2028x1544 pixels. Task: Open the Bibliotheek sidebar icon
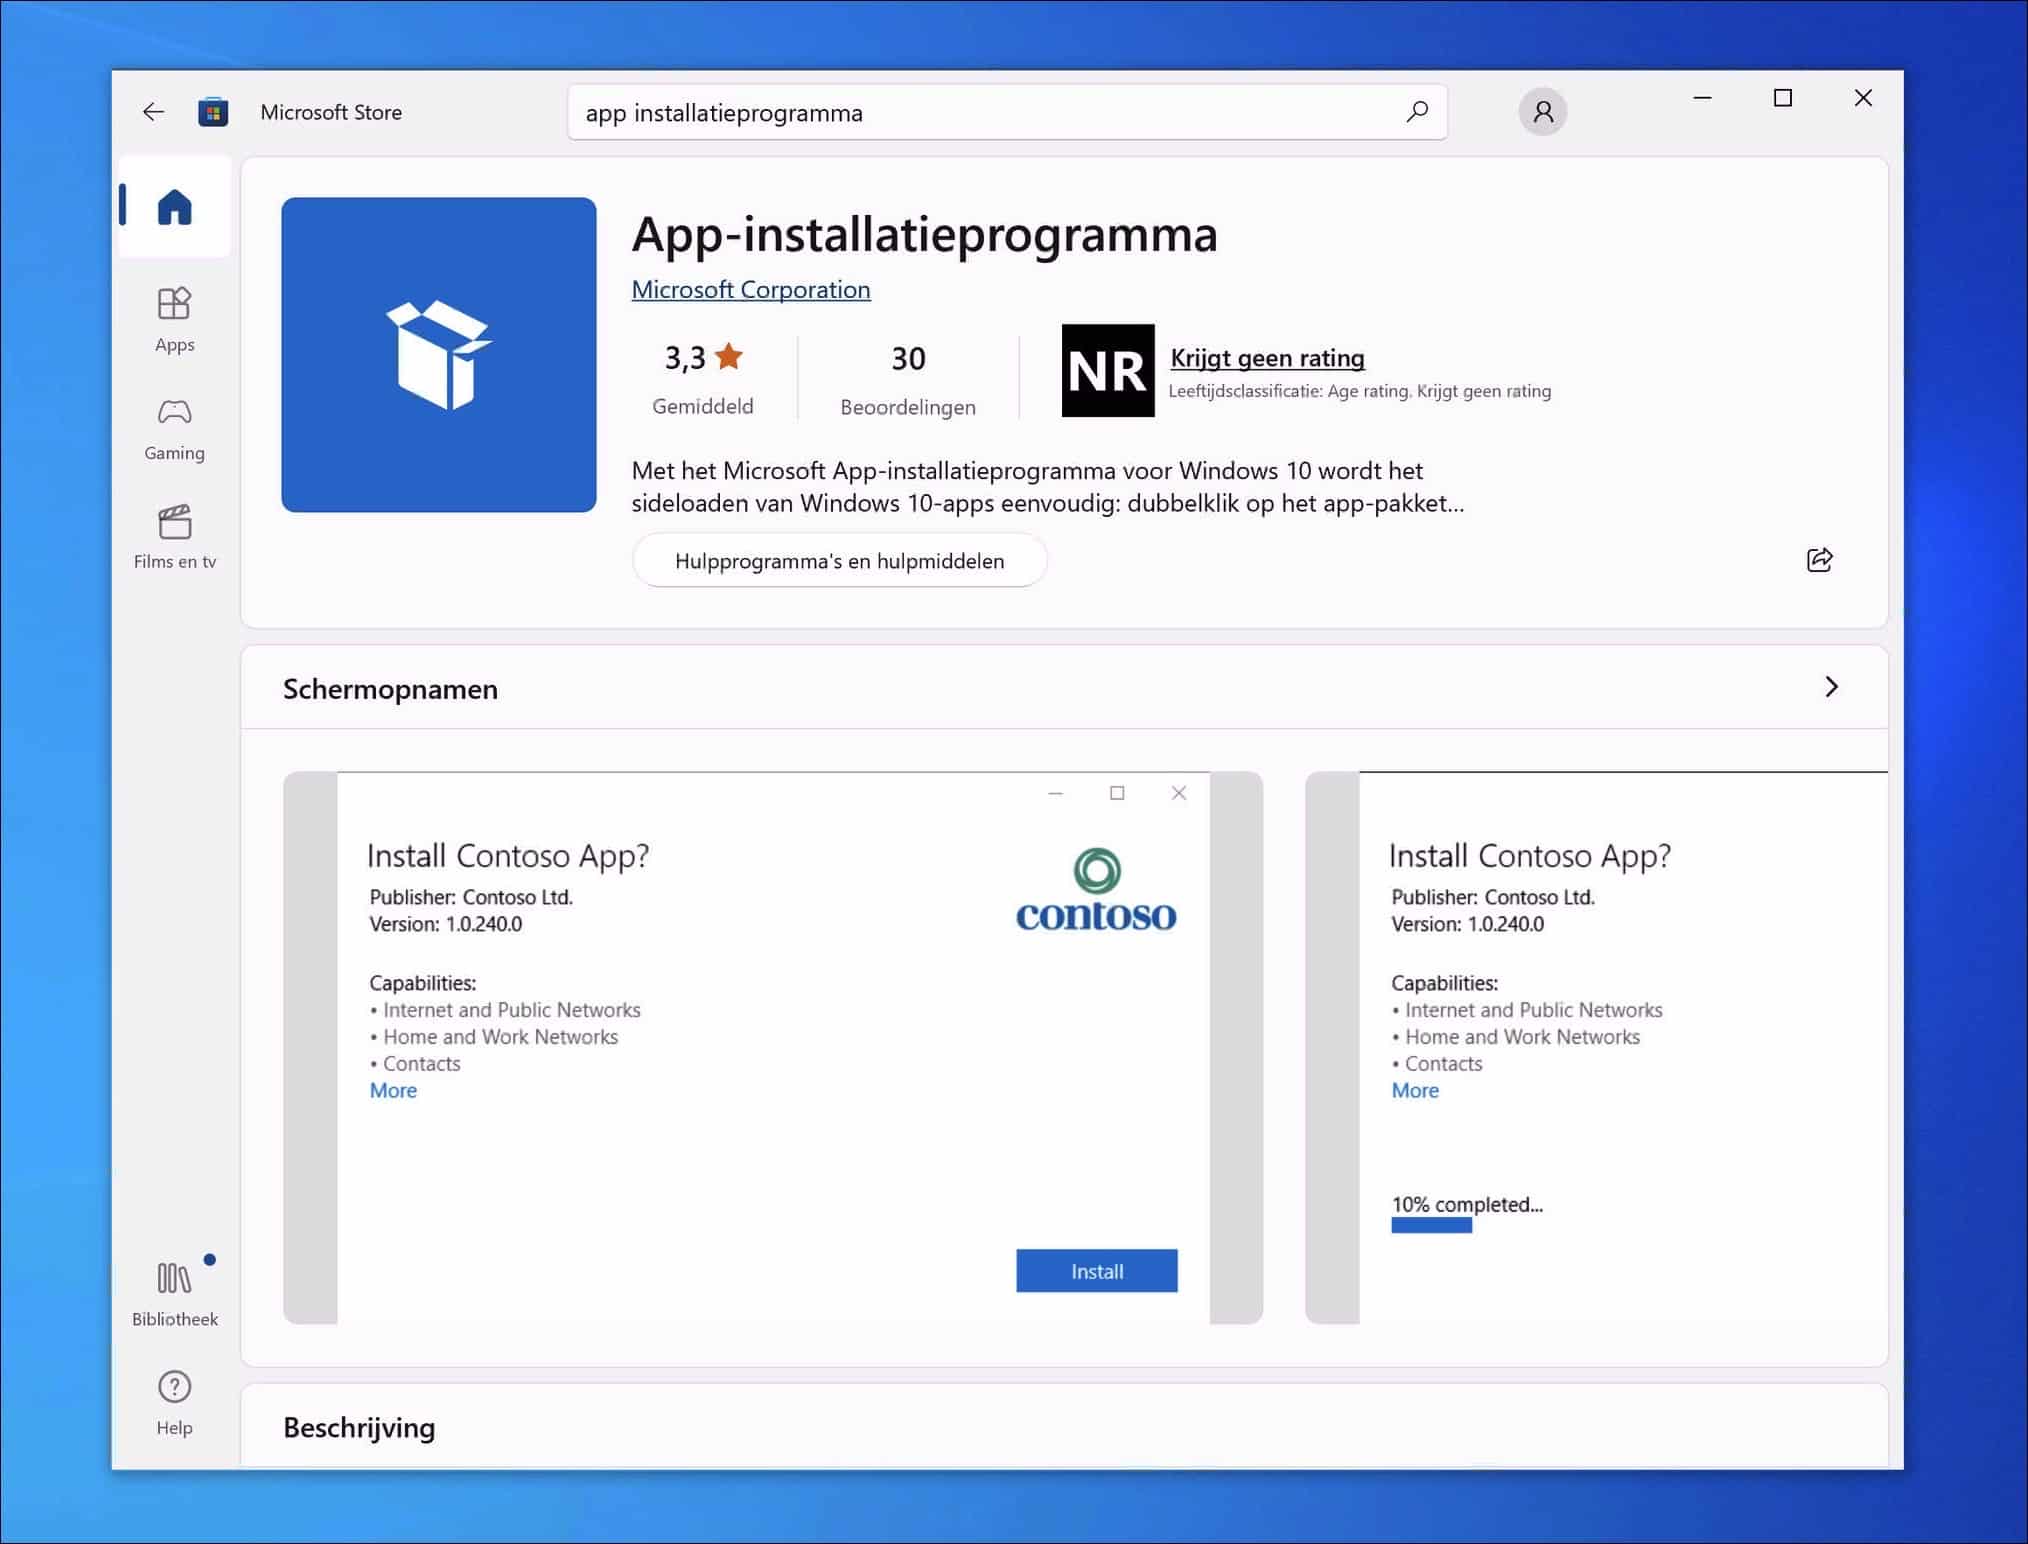tap(174, 1288)
